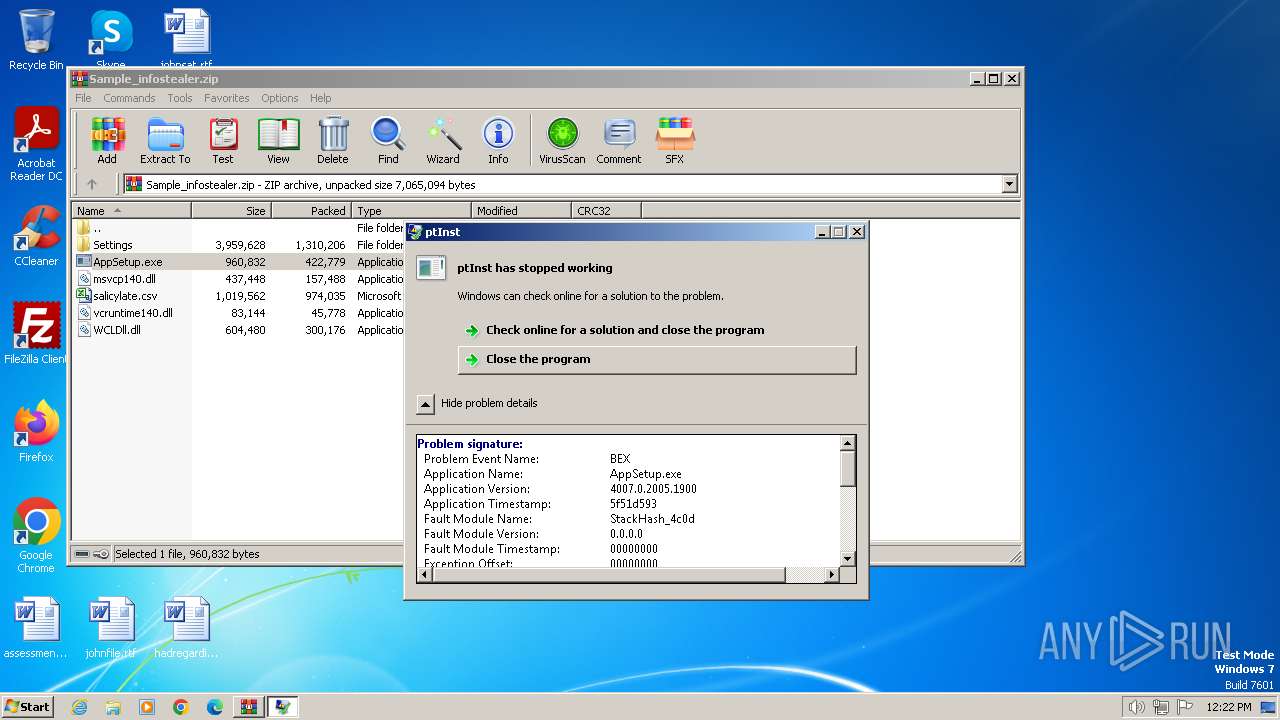The height and width of the screenshot is (720, 1280).
Task: Open Acrobat Reader DC desktop icon
Action: point(36,145)
